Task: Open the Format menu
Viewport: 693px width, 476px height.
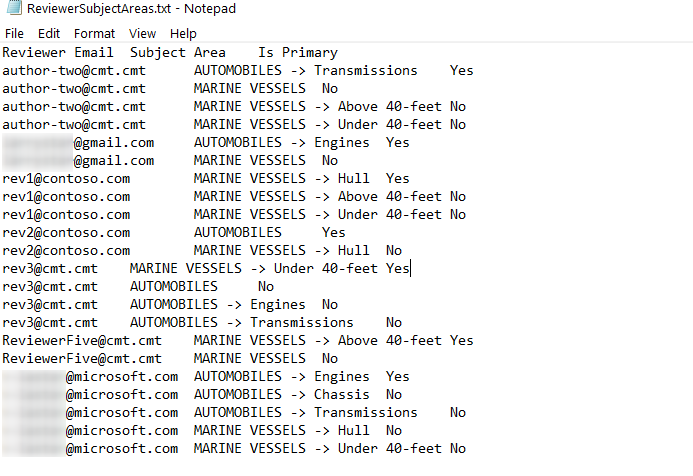Action: [x=94, y=34]
